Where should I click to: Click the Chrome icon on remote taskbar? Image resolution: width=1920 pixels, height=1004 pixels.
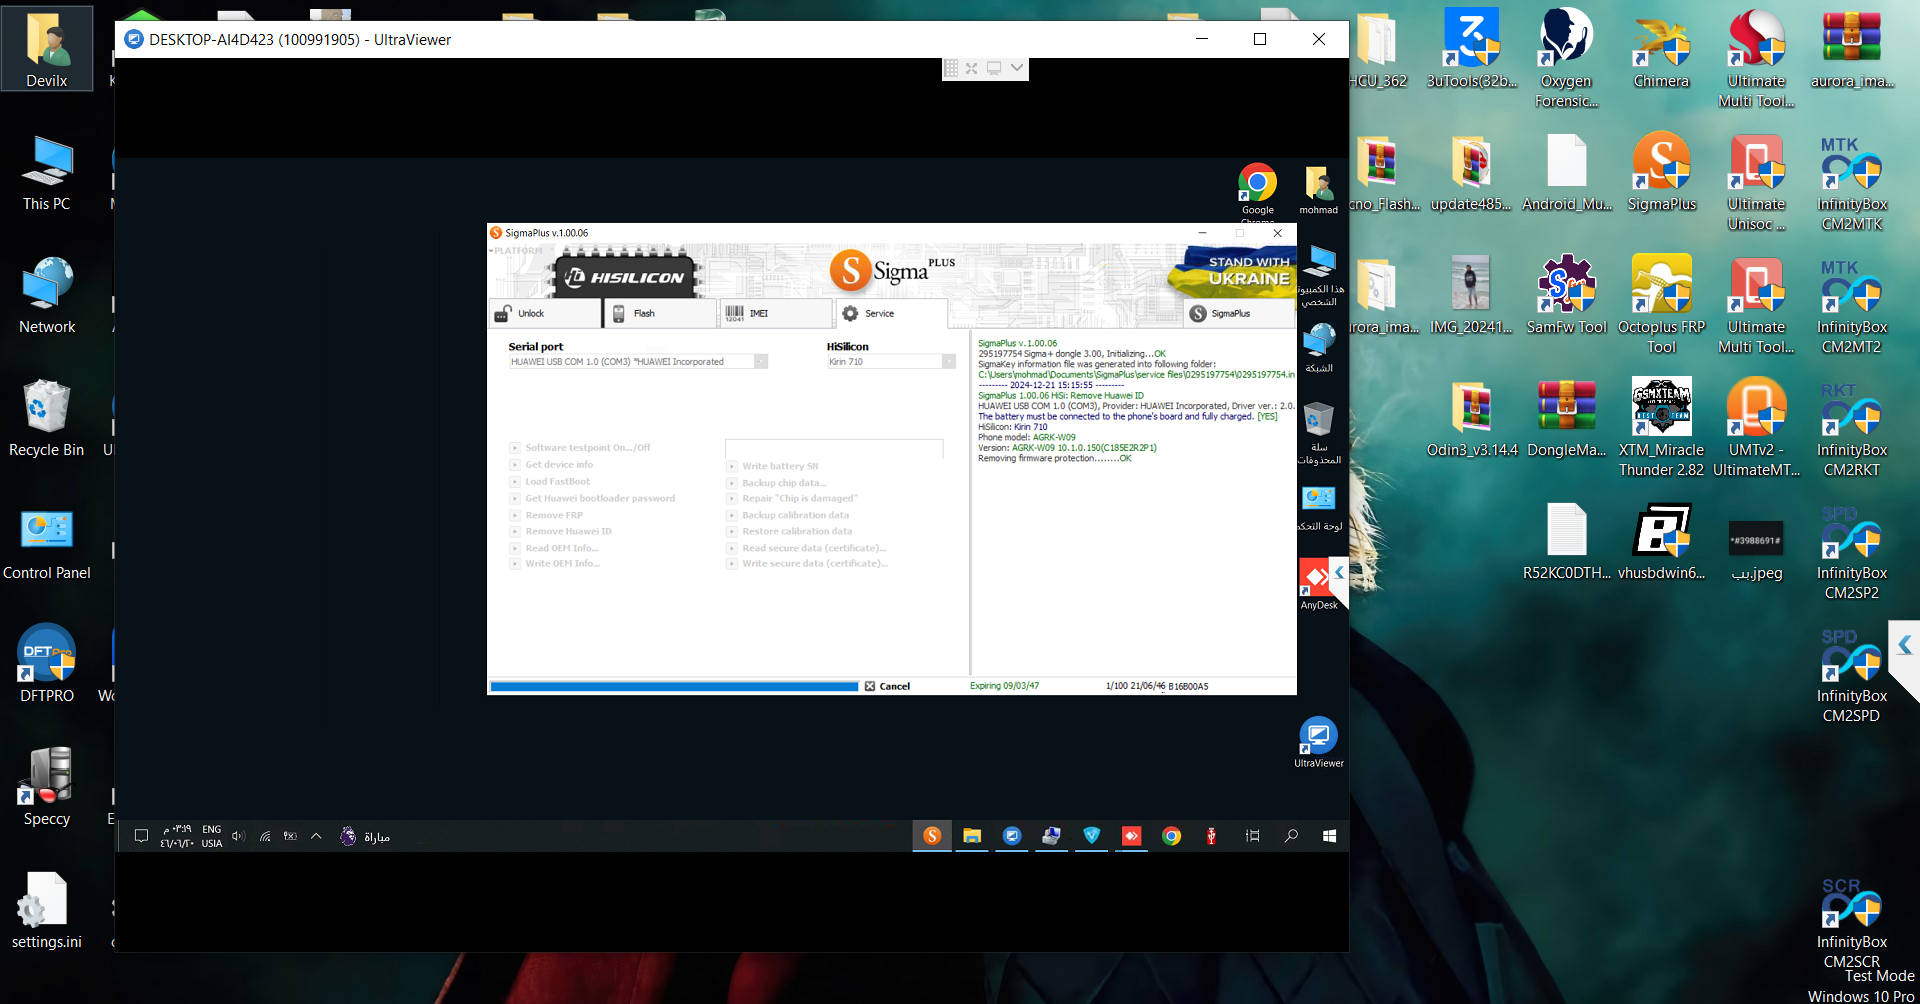point(1171,836)
